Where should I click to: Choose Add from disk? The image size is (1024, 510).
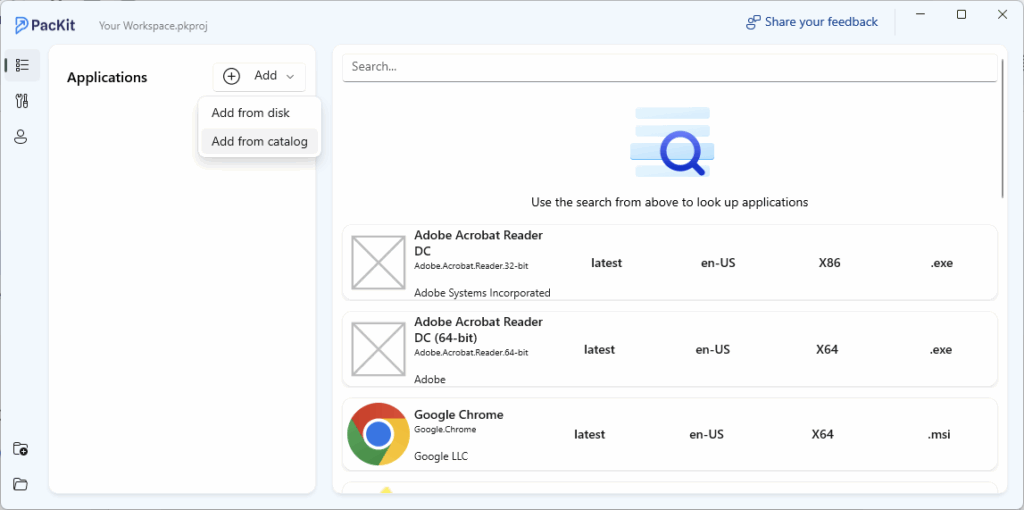click(x=250, y=113)
